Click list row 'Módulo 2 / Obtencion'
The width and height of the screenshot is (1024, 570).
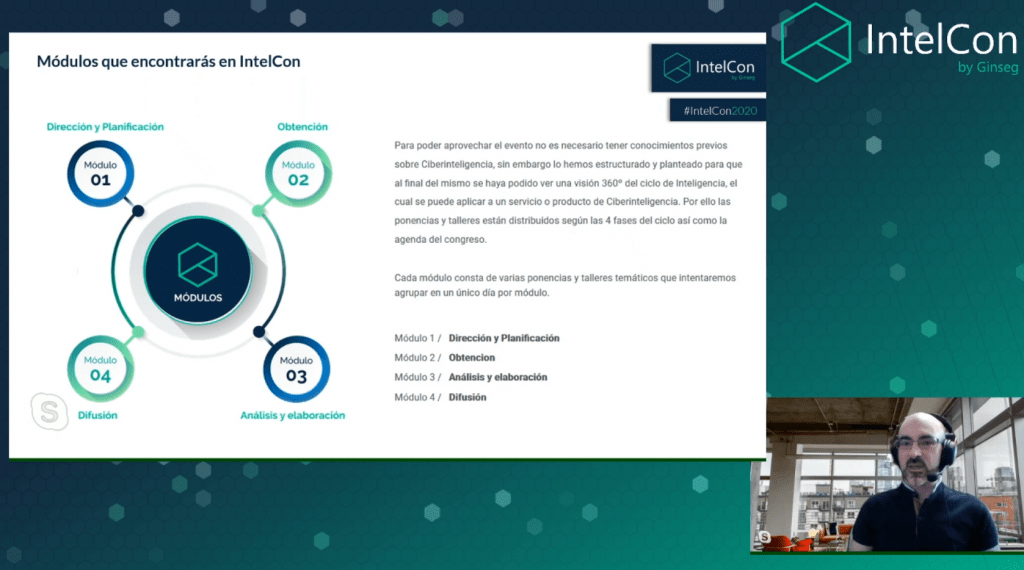[445, 358]
